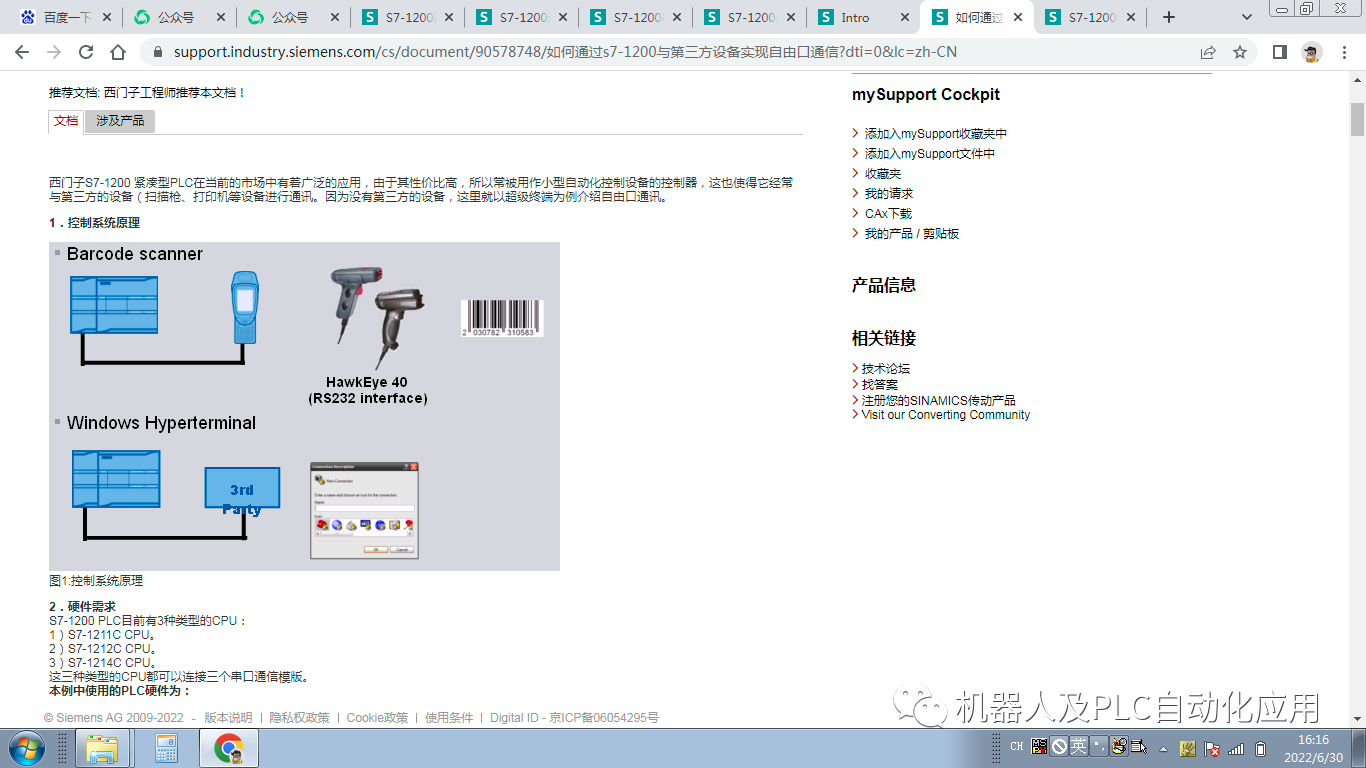Close the Intro tab

(x=906, y=17)
